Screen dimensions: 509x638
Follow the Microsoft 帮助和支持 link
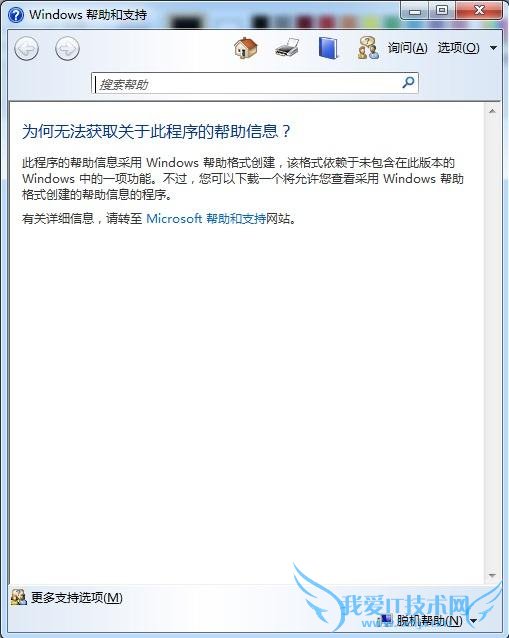pos(206,218)
